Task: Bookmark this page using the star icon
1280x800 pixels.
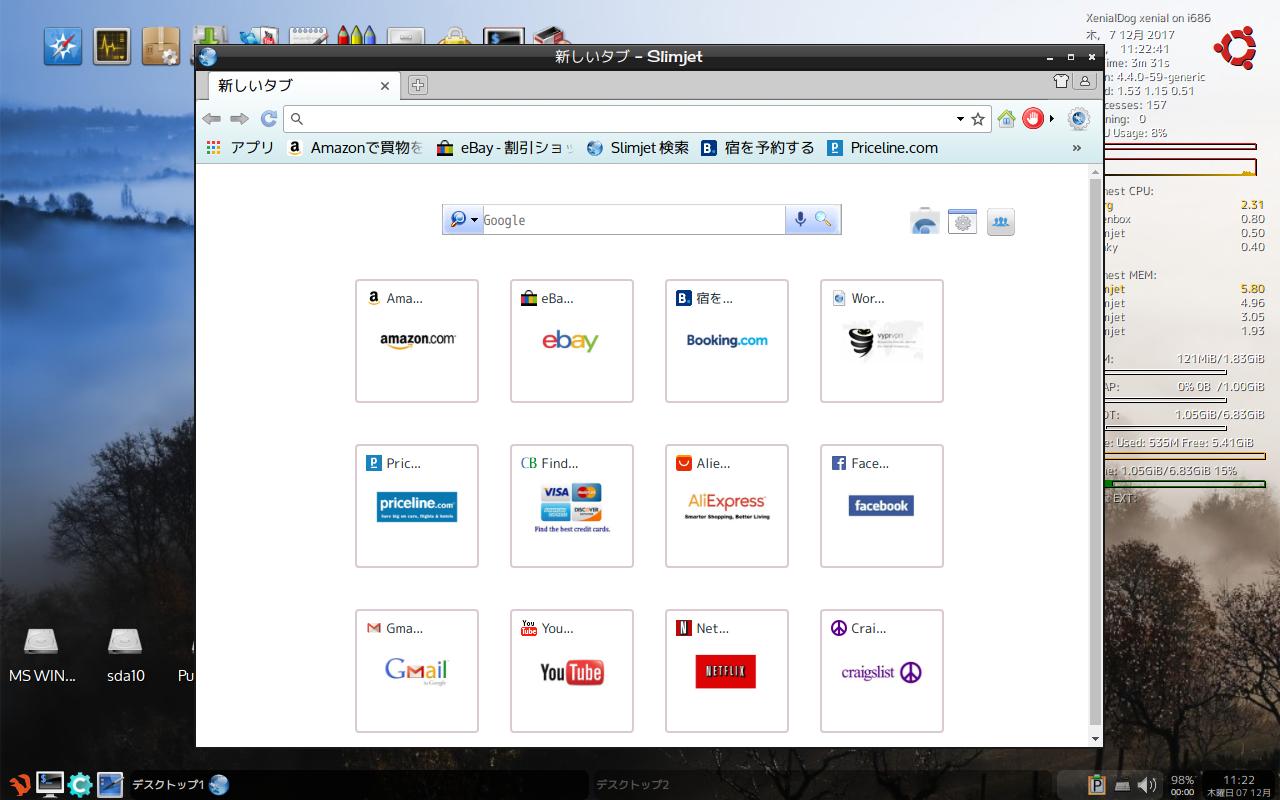Action: pos(978,118)
